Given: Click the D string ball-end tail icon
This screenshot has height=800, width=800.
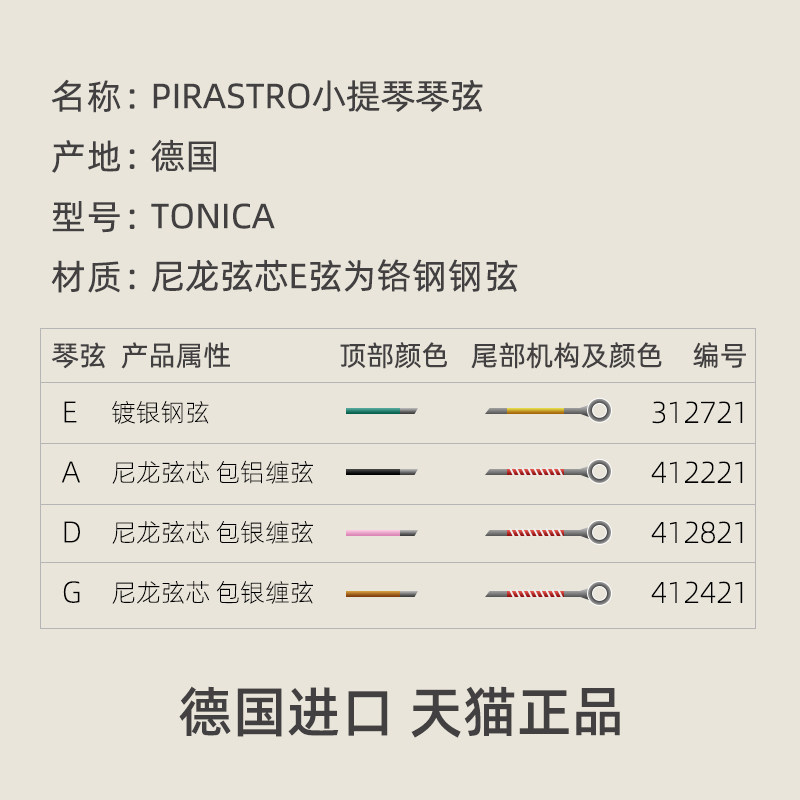Looking at the screenshot, I should 548,533.
